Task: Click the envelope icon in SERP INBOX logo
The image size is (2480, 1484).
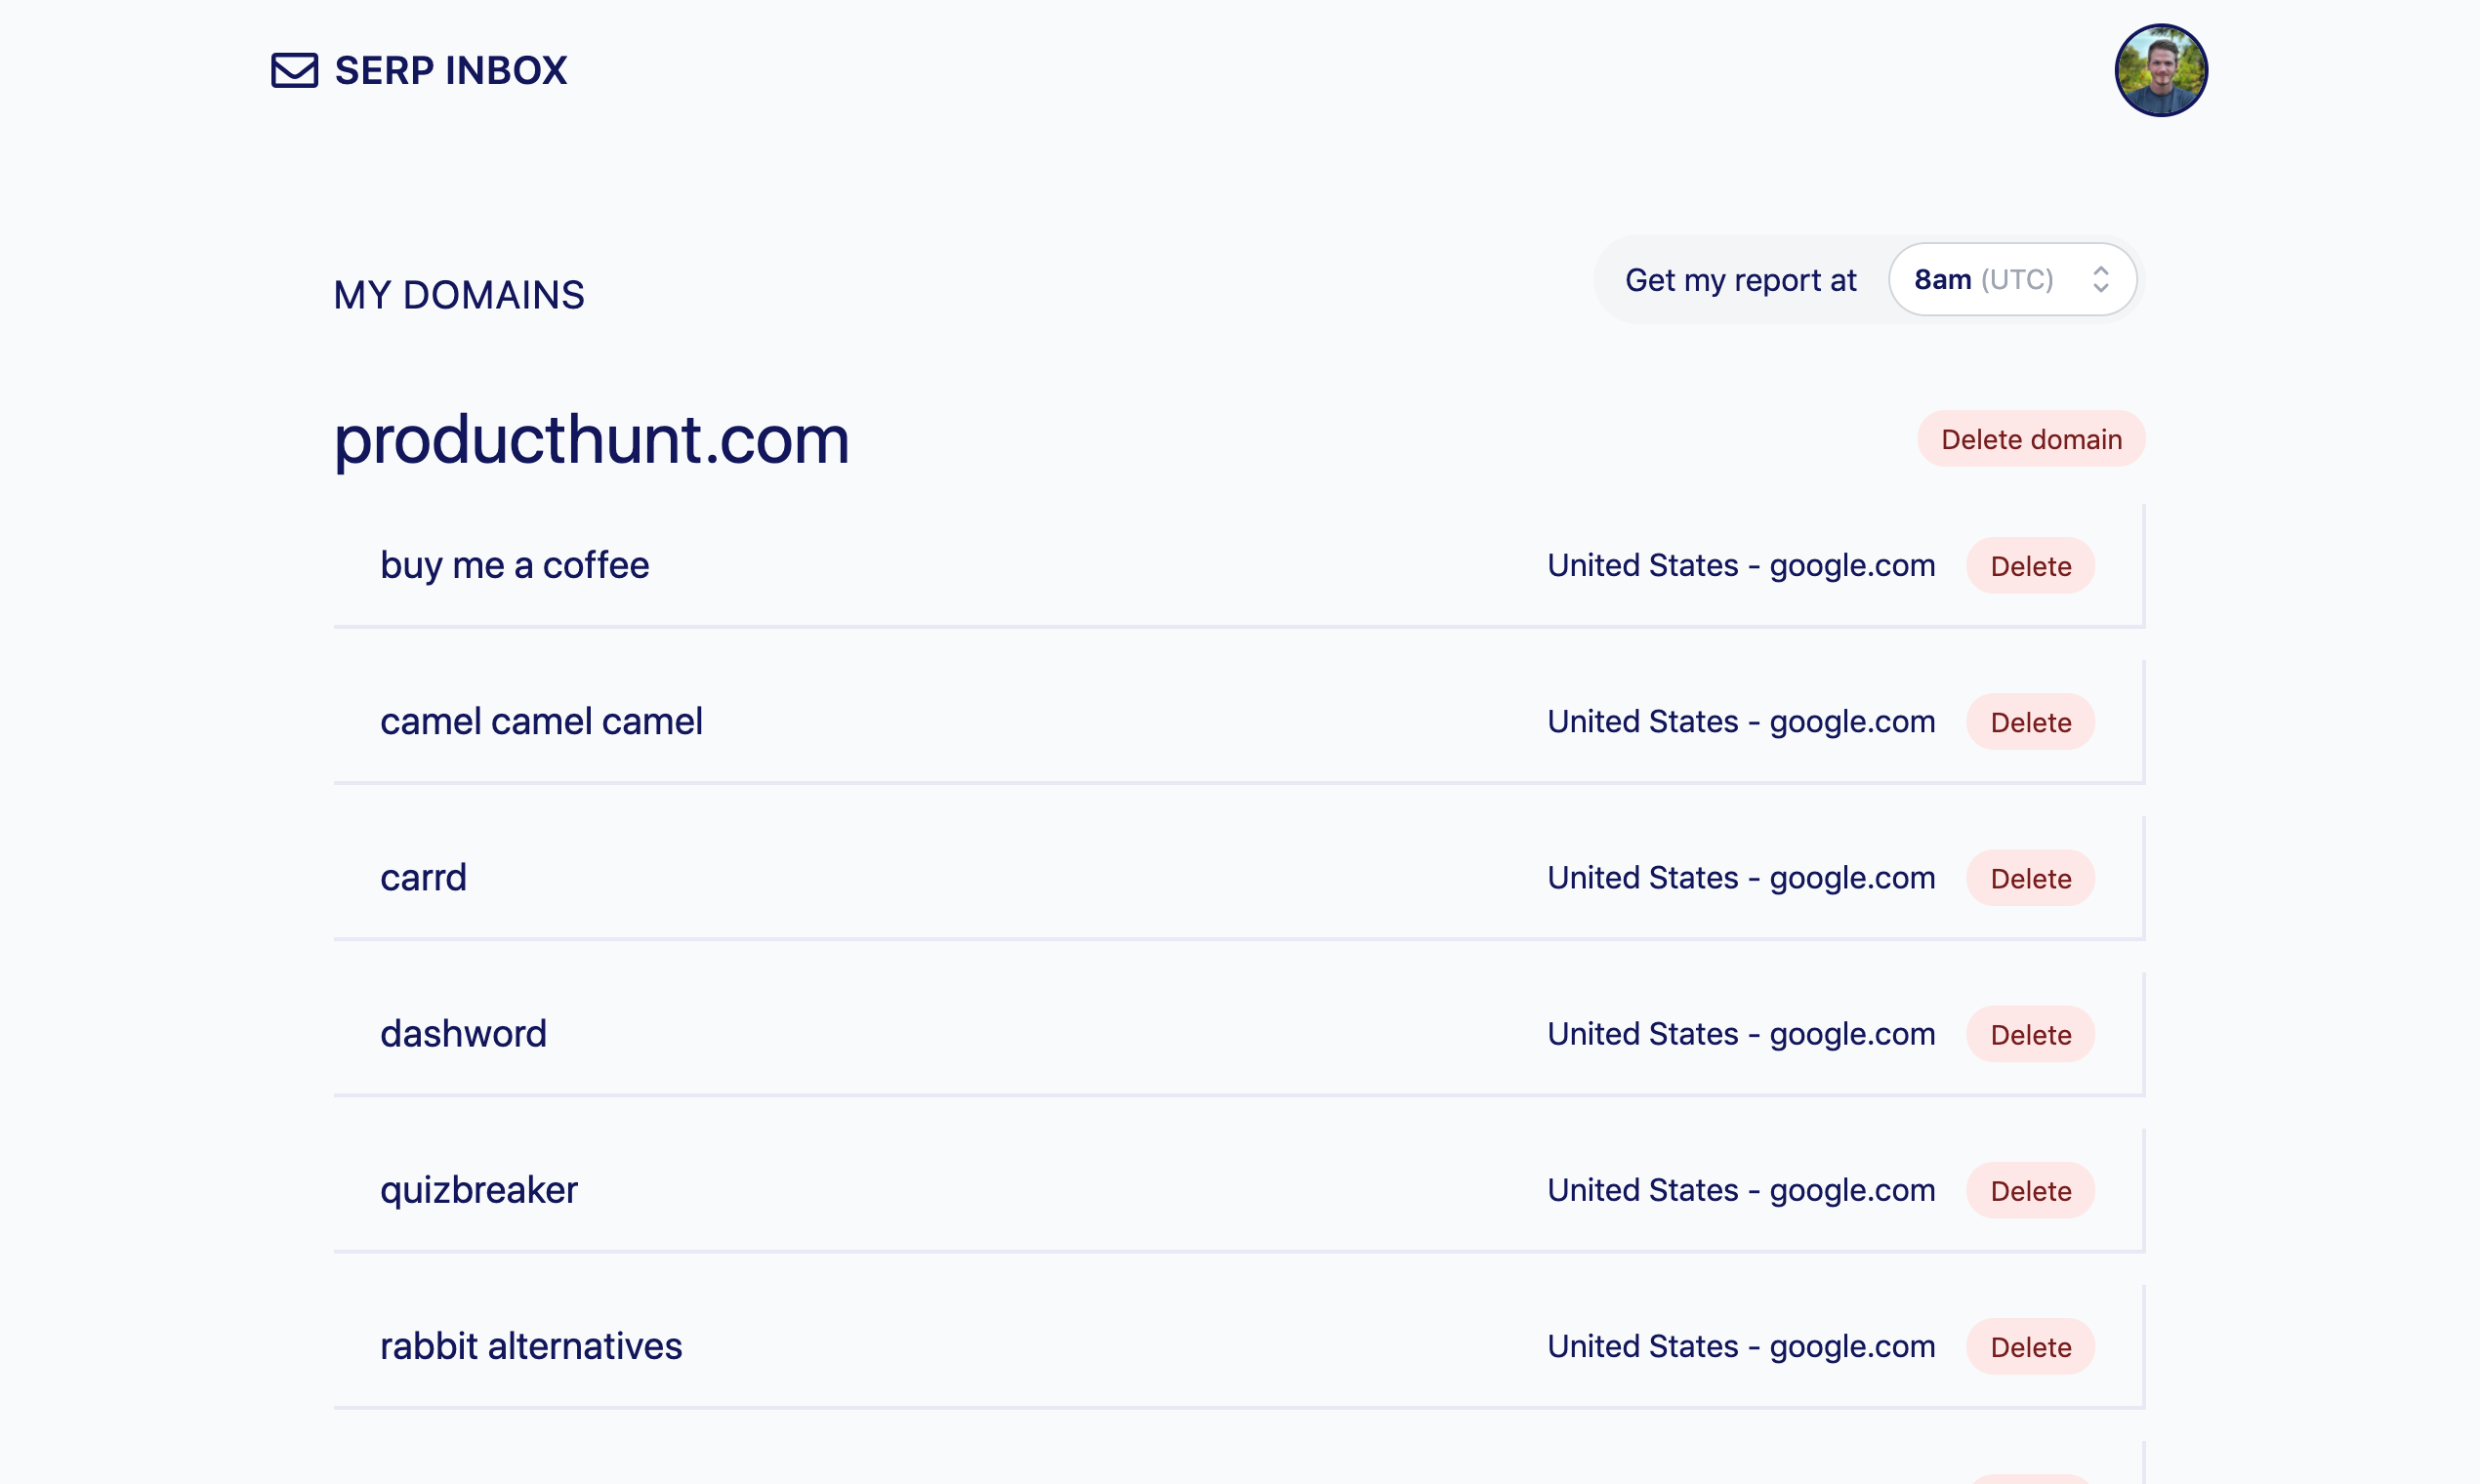Action: tap(293, 70)
